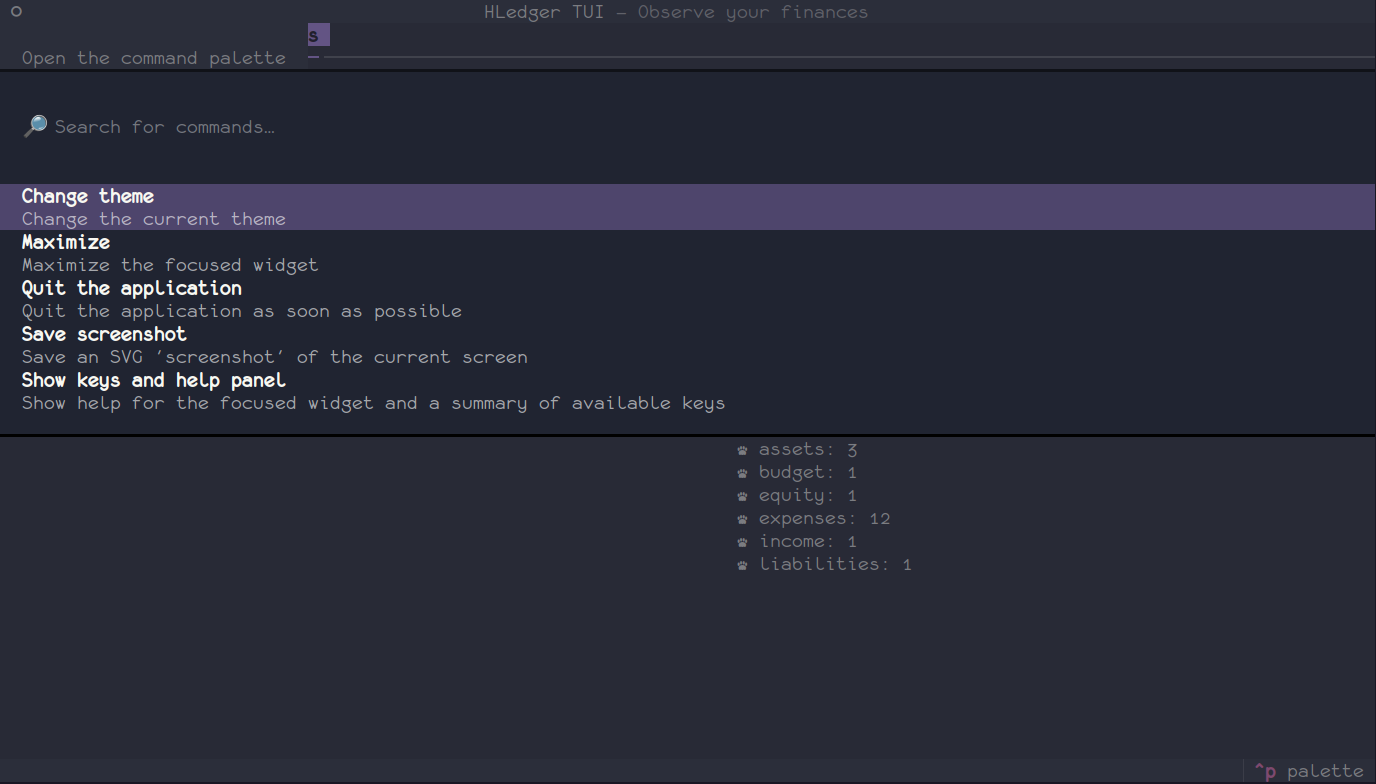Switch to the highlighted 's' tab
Viewport: 1376px width, 784px height.
tap(318, 36)
